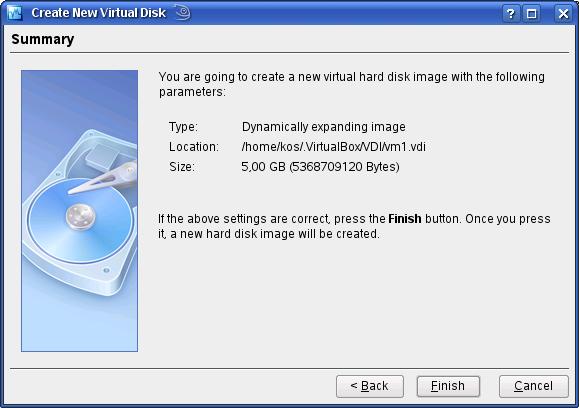Viewport: 579px width, 408px height.
Task: Click the Dynamically expanding image value
Action: click(x=324, y=127)
